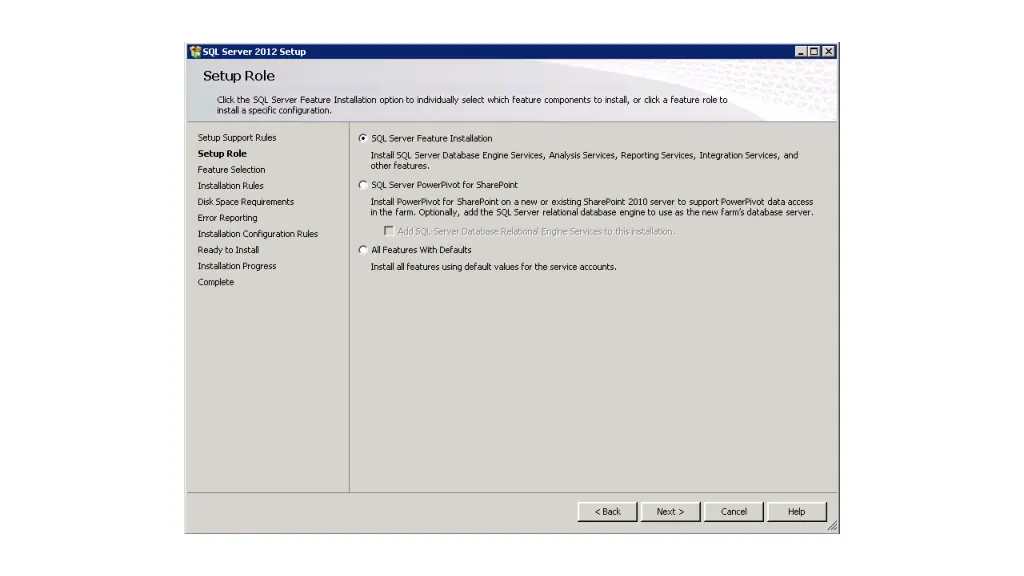This screenshot has width=1024, height=576.
Task: Click the Back button
Action: (607, 512)
